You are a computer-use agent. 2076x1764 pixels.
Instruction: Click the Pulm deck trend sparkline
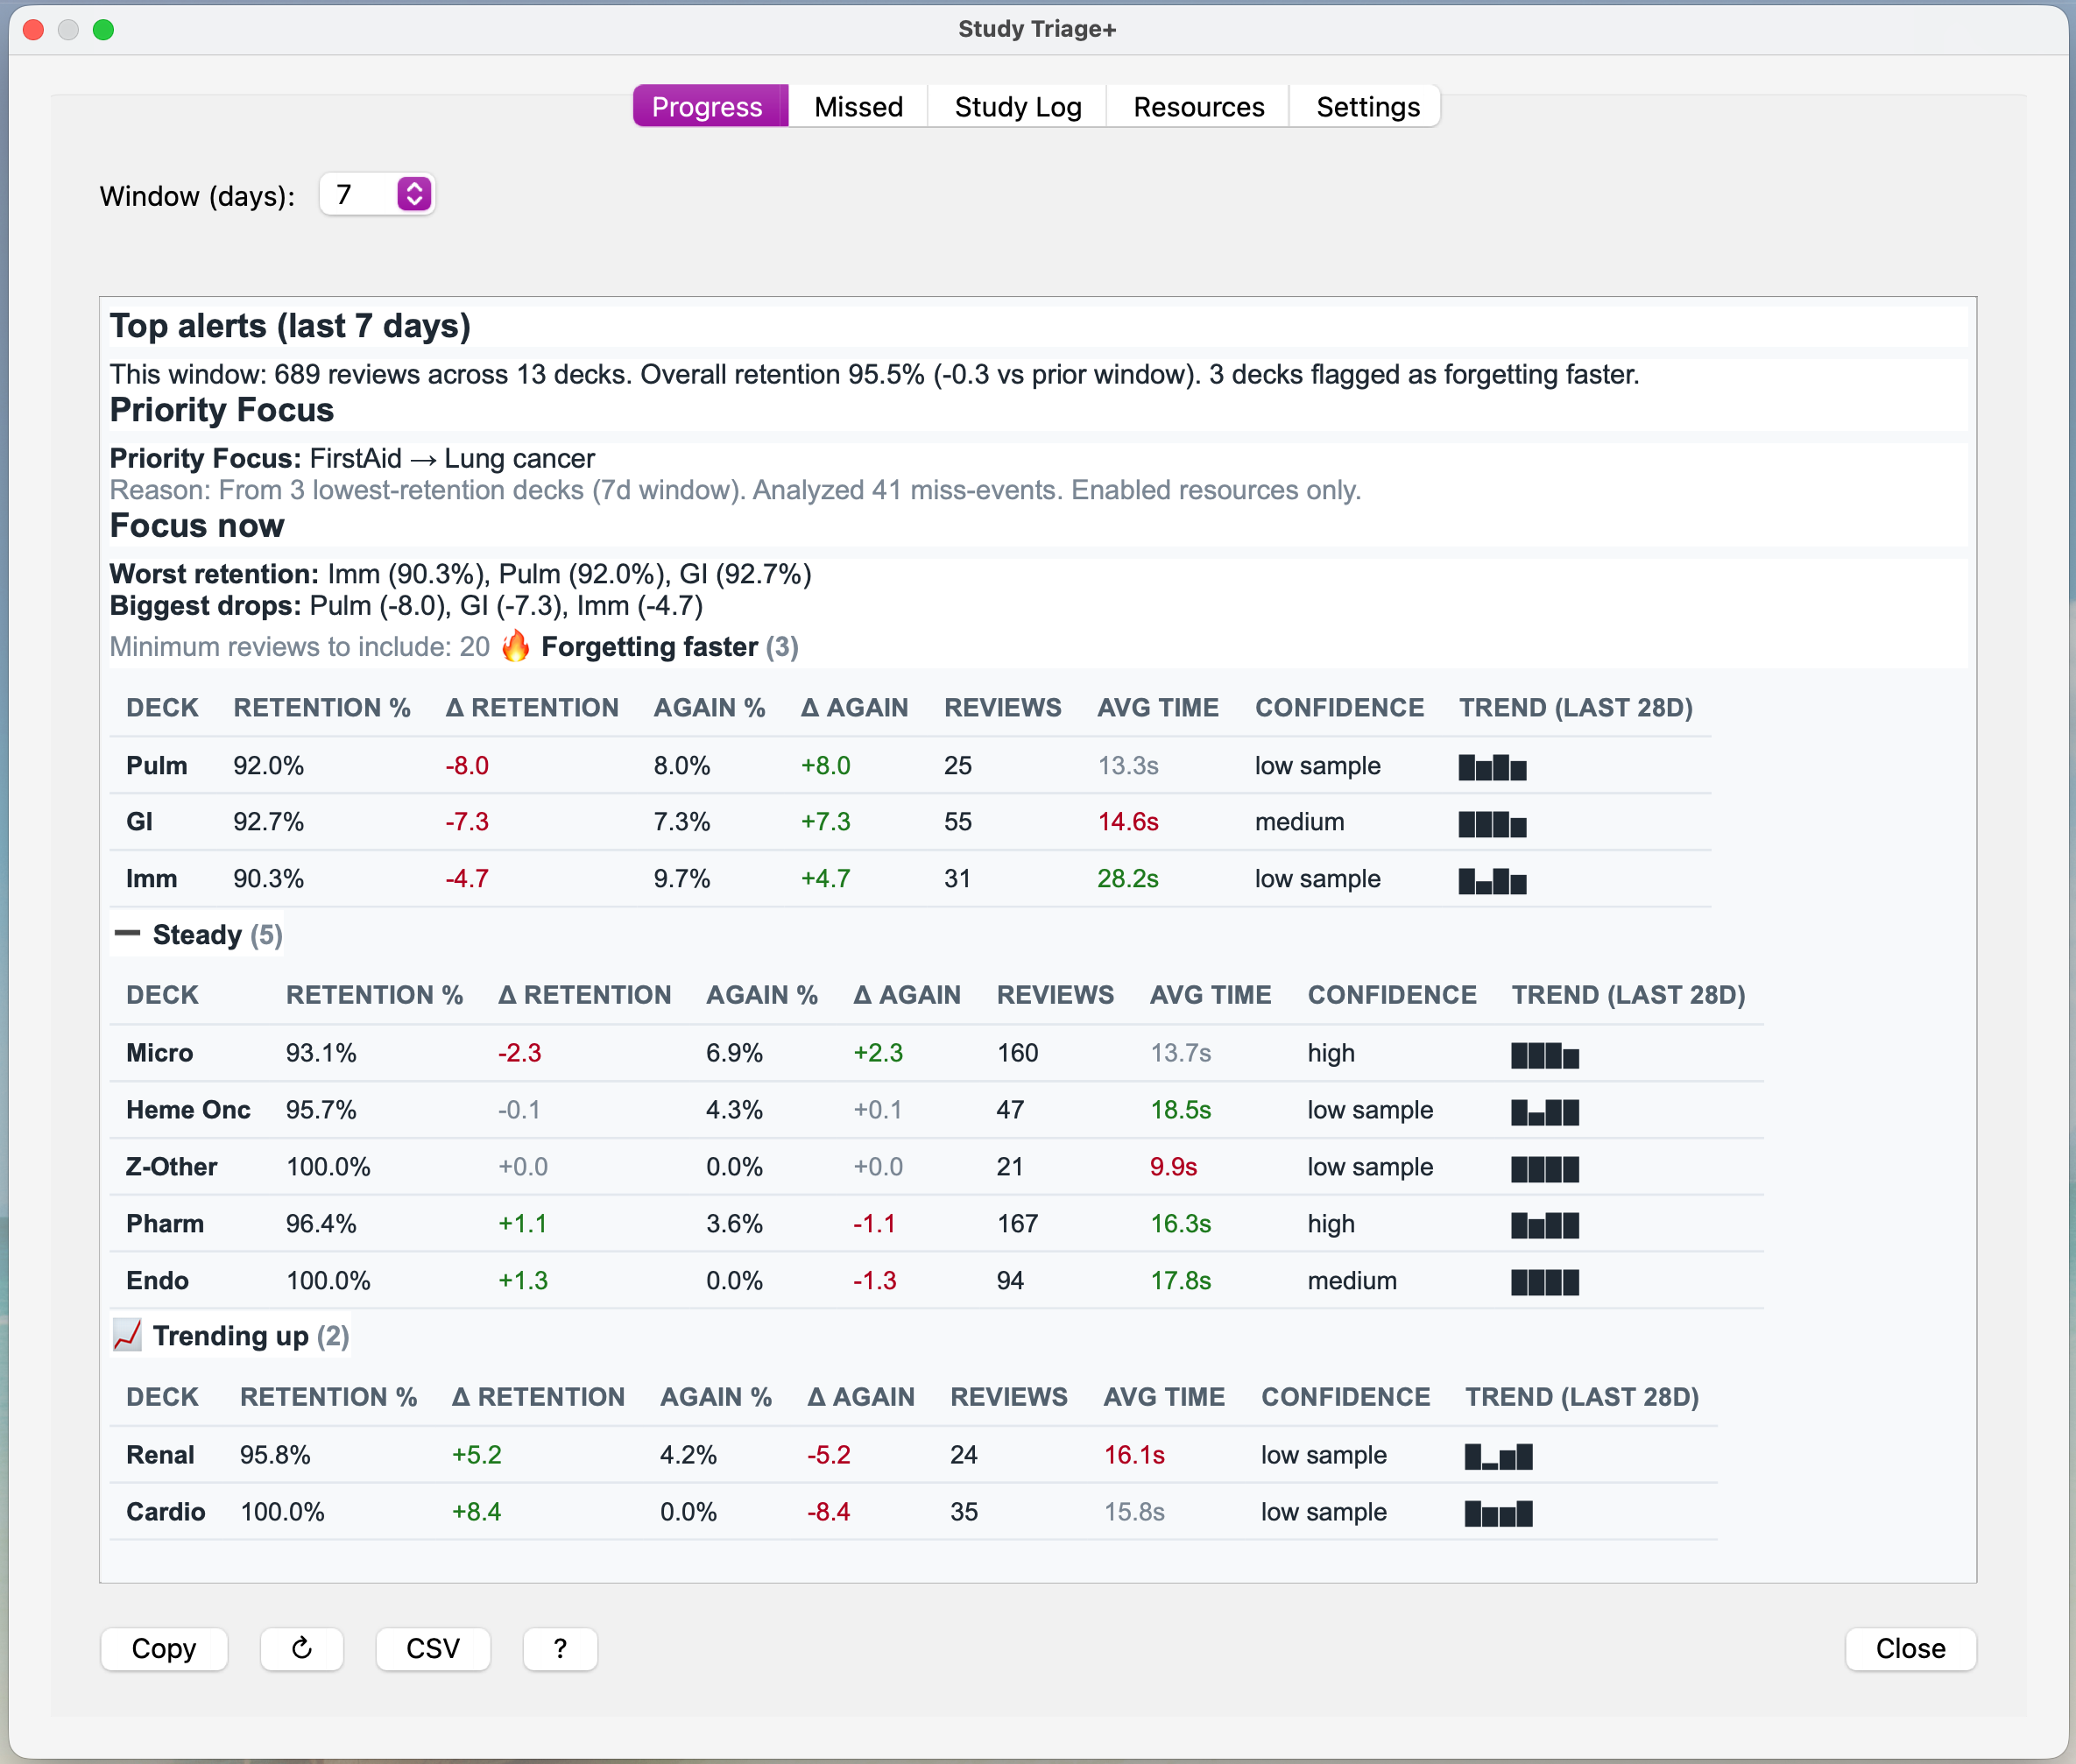pyautogui.click(x=1492, y=767)
